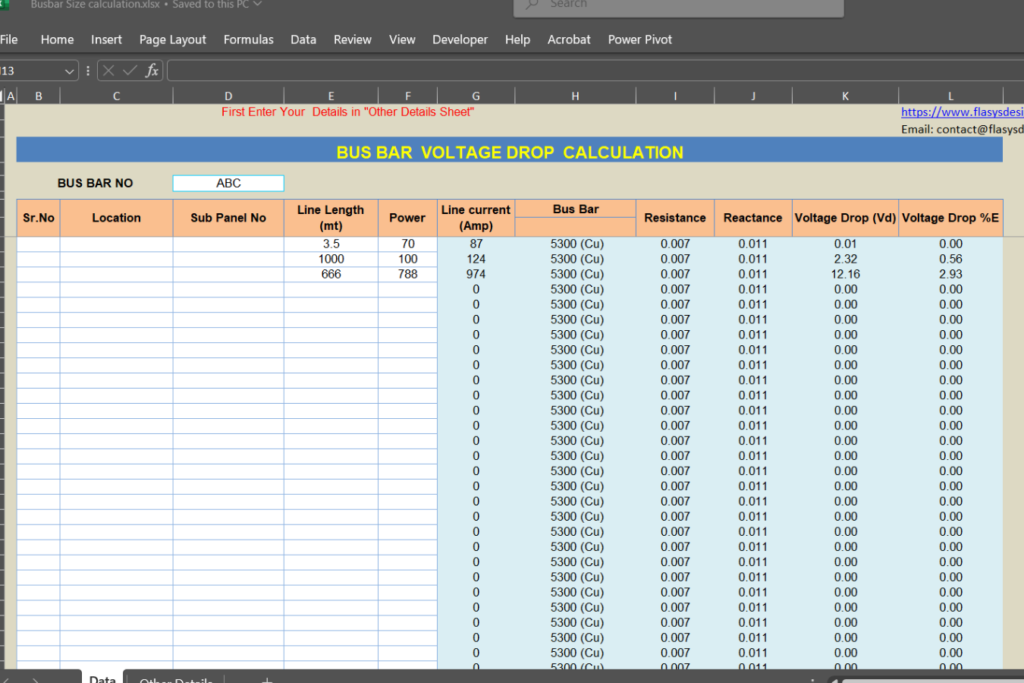The width and height of the screenshot is (1024, 683).
Task: Click the Power cell with 70
Action: (408, 244)
